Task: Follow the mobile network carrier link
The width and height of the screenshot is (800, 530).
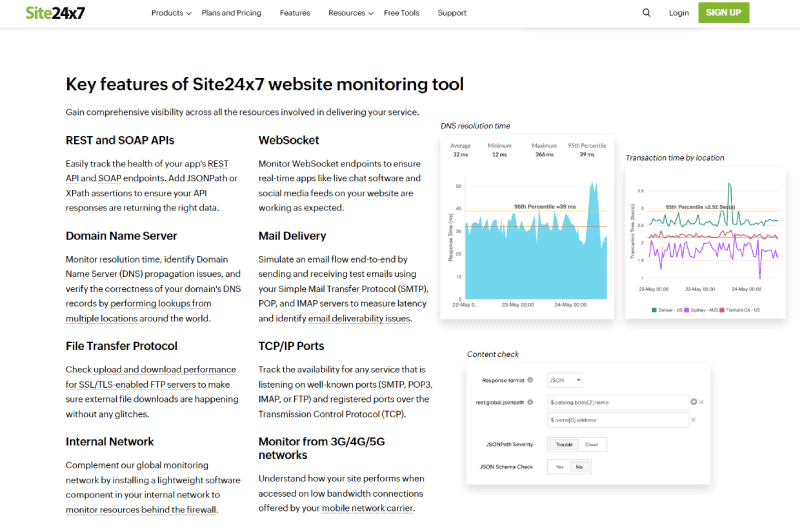Action: point(367,508)
